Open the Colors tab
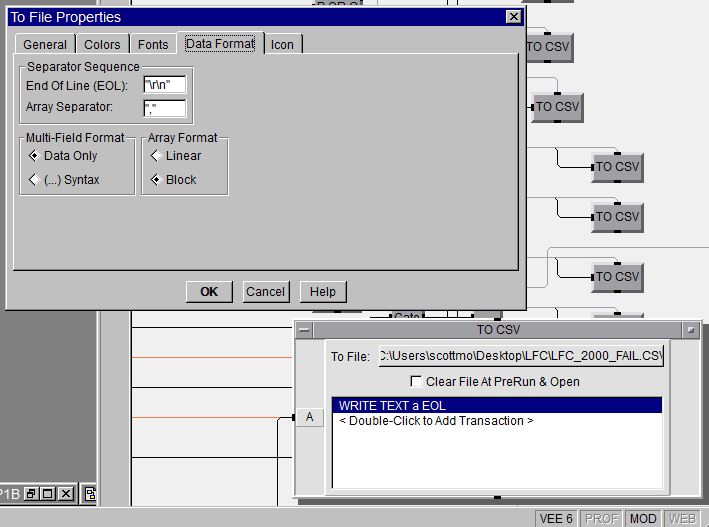The height and width of the screenshot is (527, 709). (x=102, y=44)
